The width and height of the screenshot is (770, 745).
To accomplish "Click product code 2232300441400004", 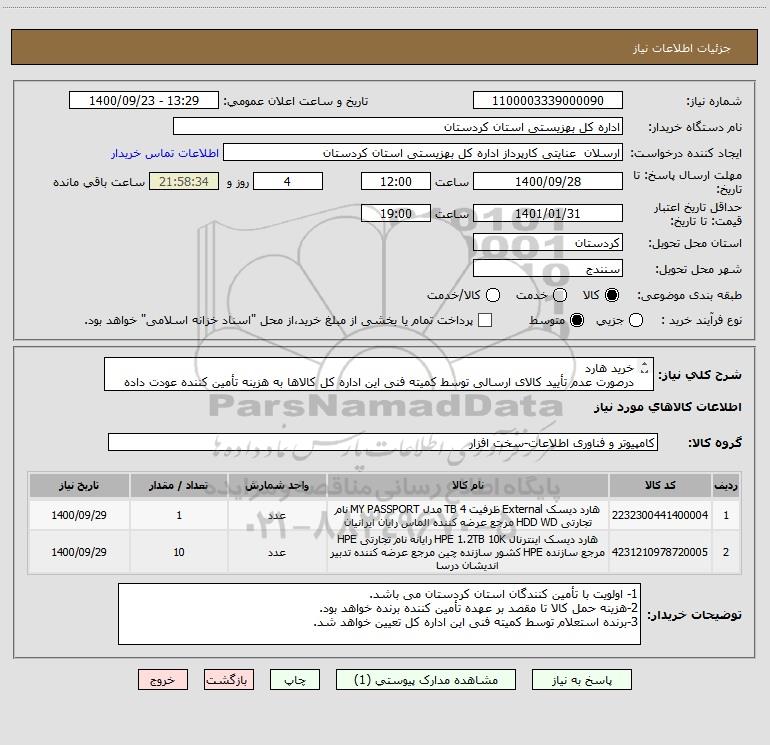I will (660, 515).
